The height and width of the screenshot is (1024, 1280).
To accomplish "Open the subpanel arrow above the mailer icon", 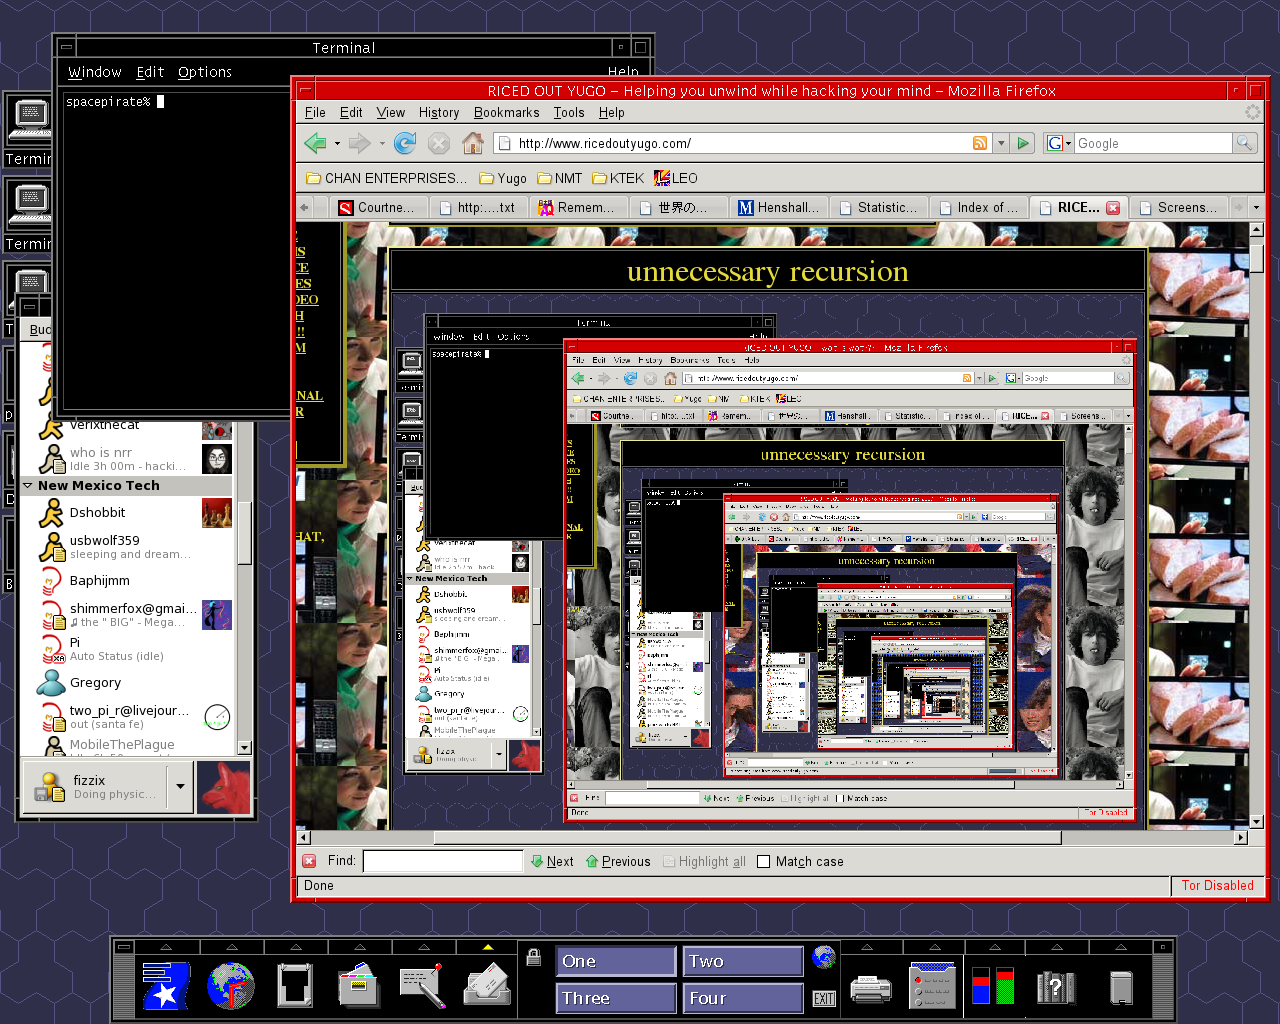I will (487, 946).
